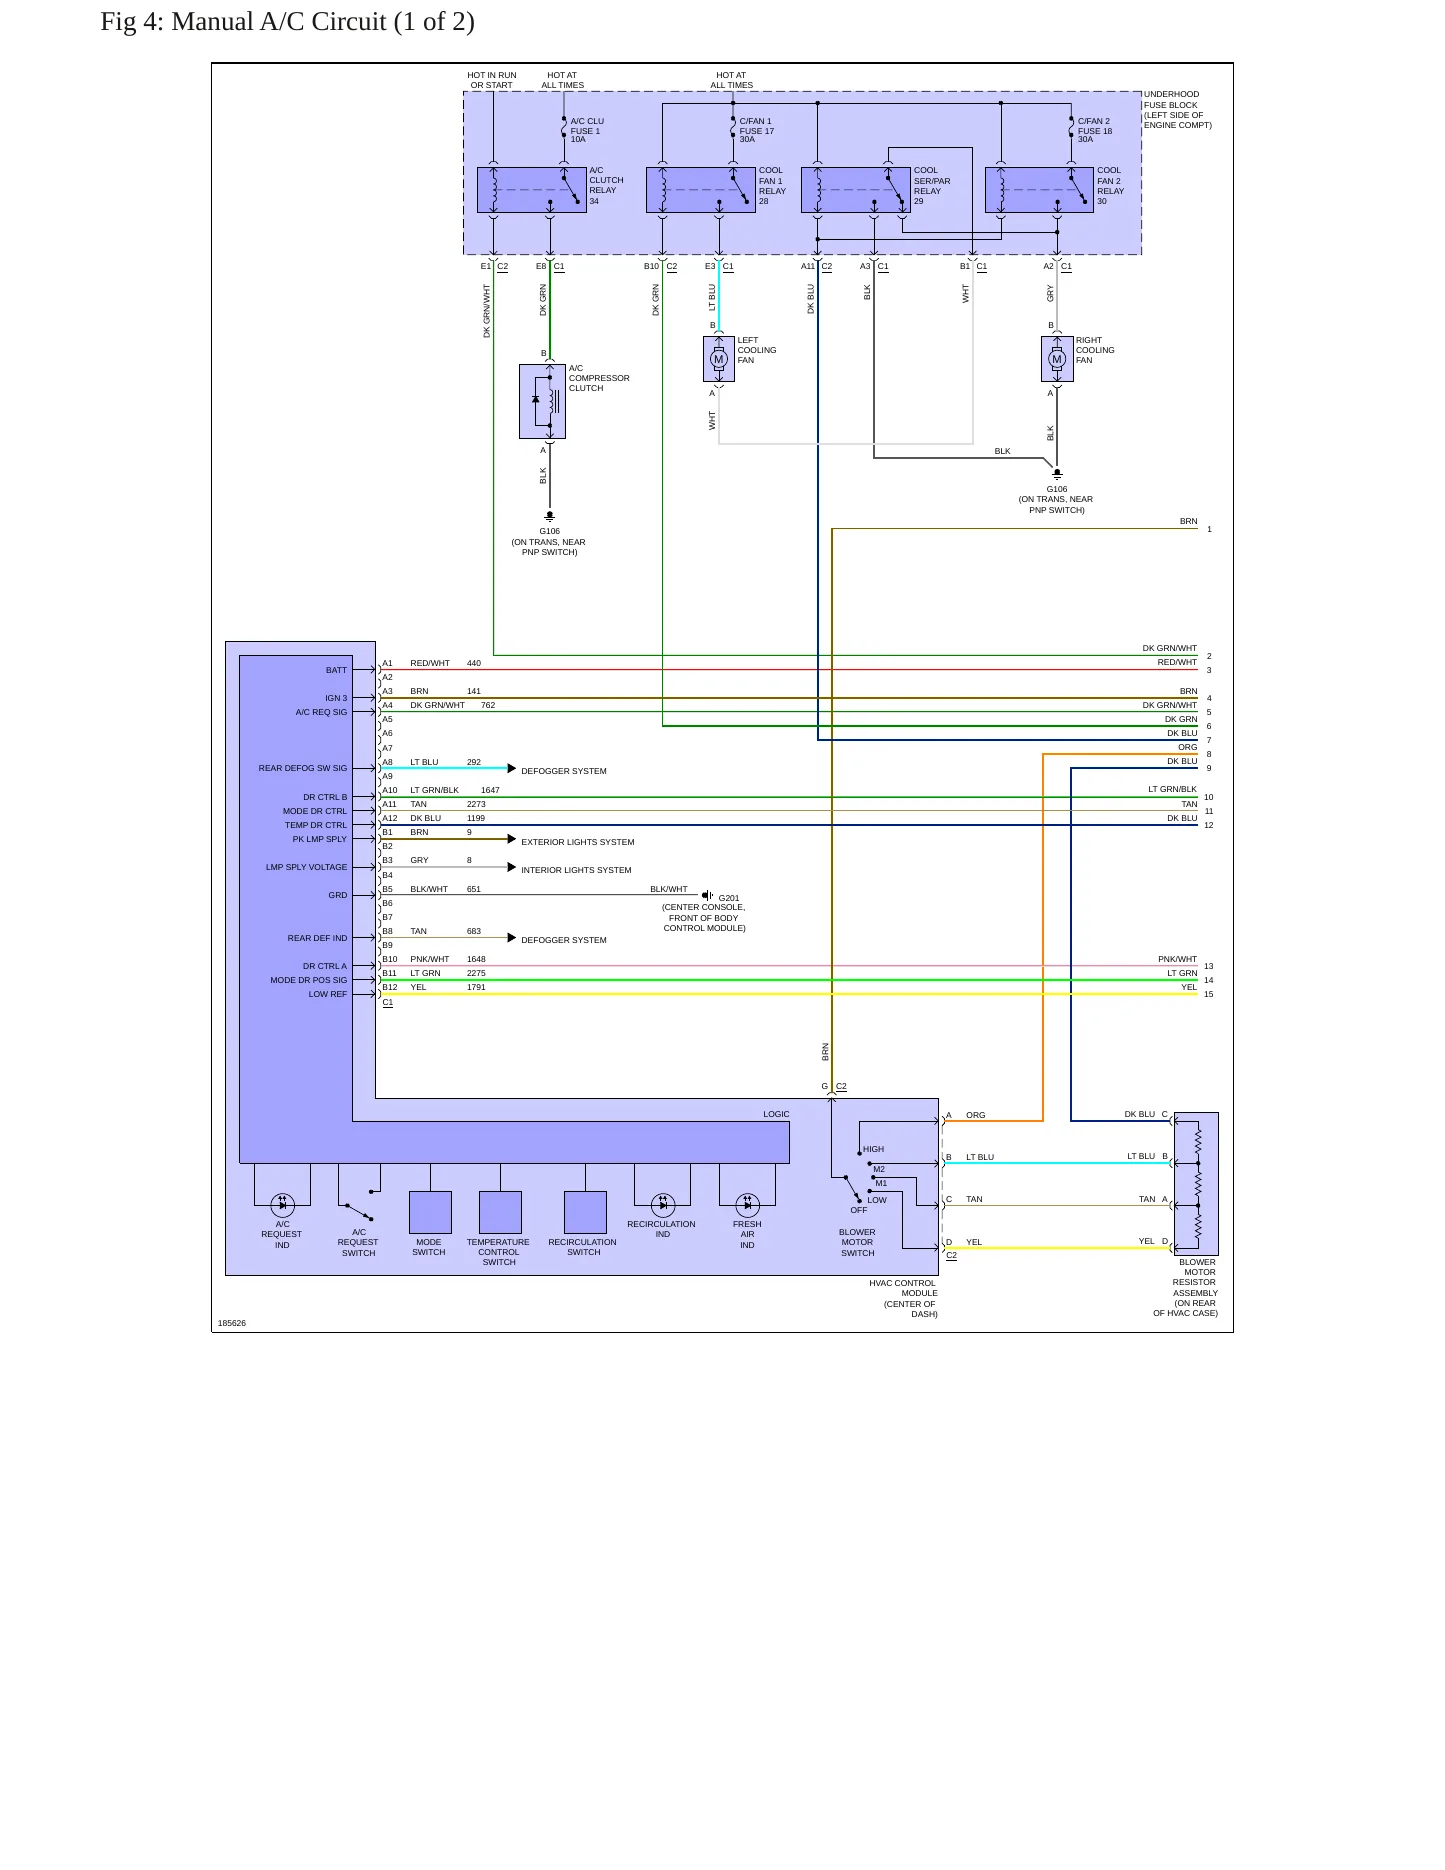This screenshot has width=1445, height=1870.
Task: Click the A/C Request Switch symbol
Action: click(x=359, y=1205)
